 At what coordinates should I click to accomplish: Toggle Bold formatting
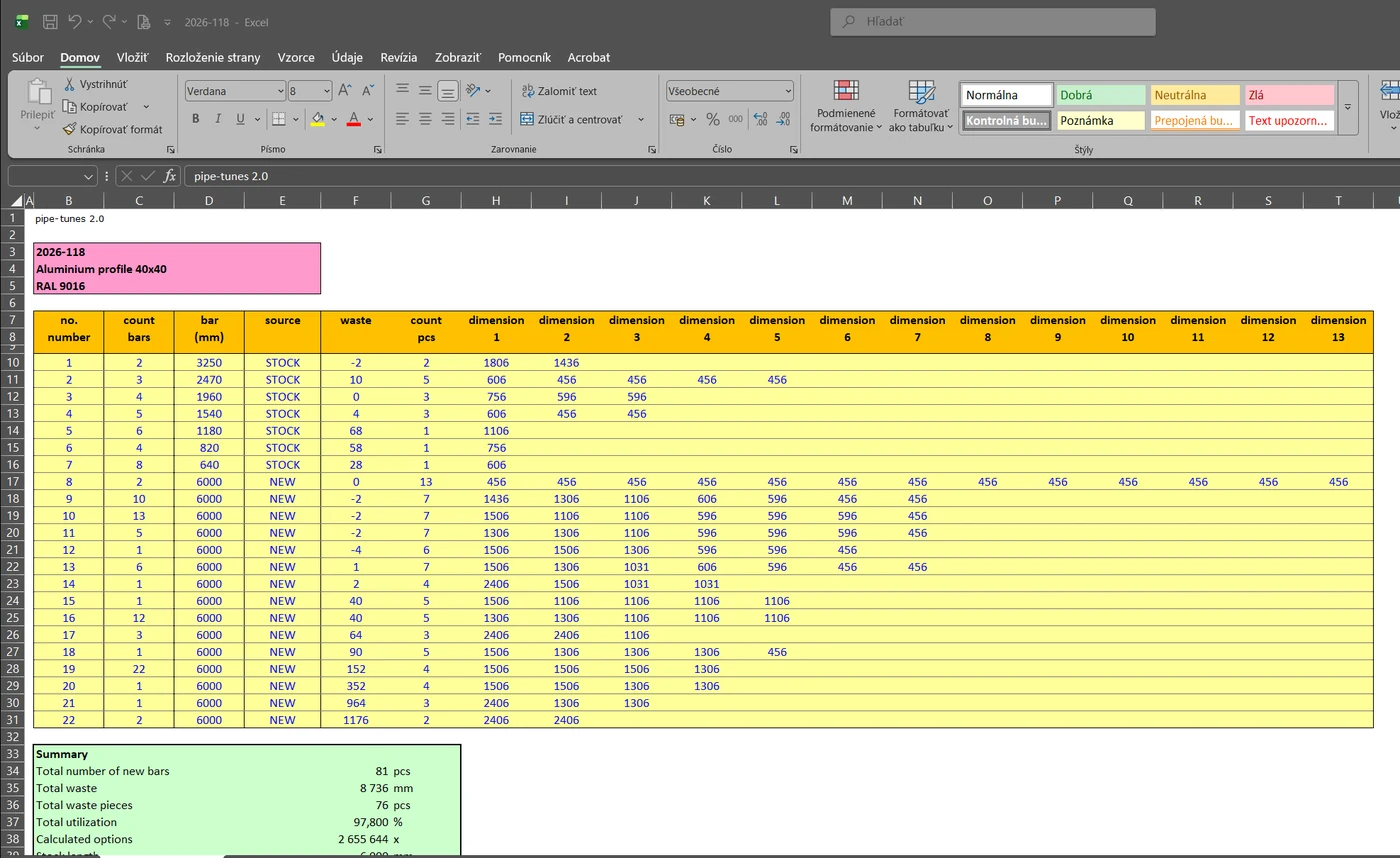pos(195,119)
